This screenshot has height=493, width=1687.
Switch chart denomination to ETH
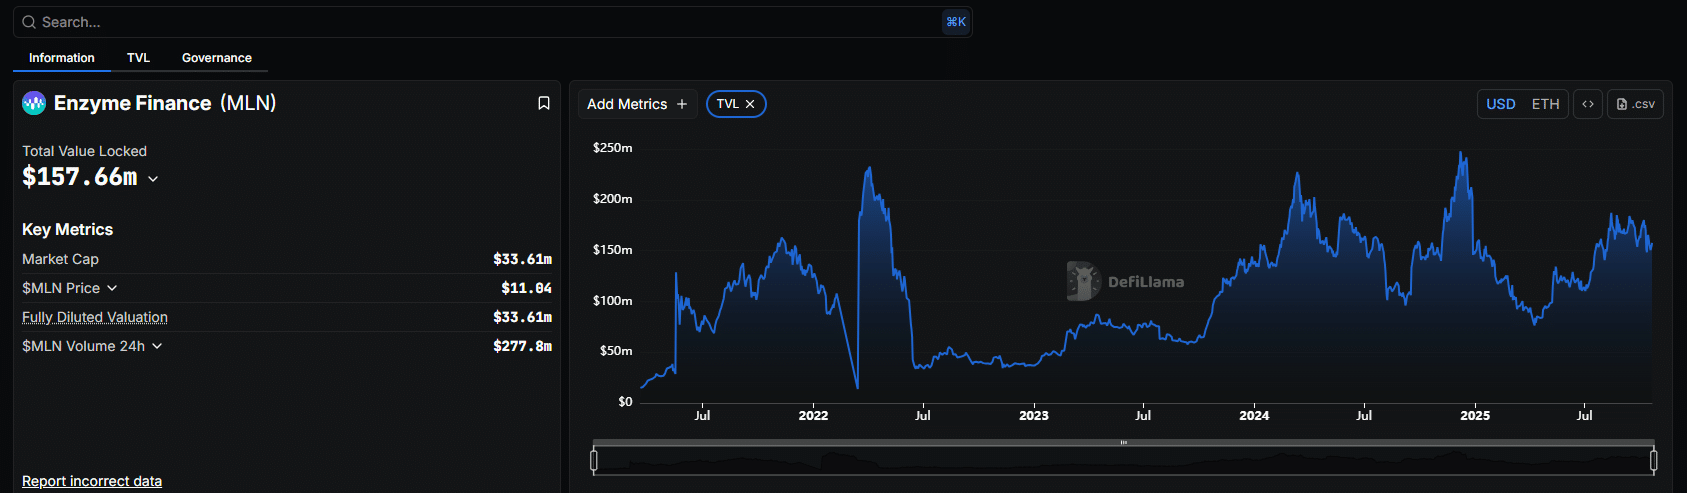(1545, 104)
